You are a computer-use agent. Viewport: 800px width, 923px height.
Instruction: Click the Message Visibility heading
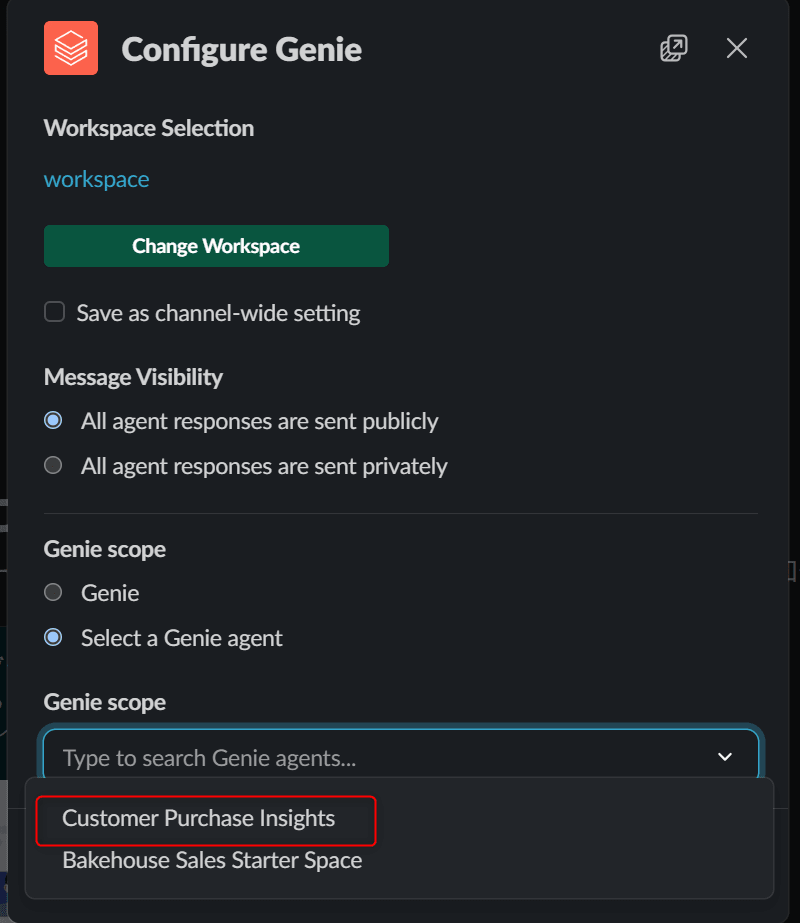[133, 377]
